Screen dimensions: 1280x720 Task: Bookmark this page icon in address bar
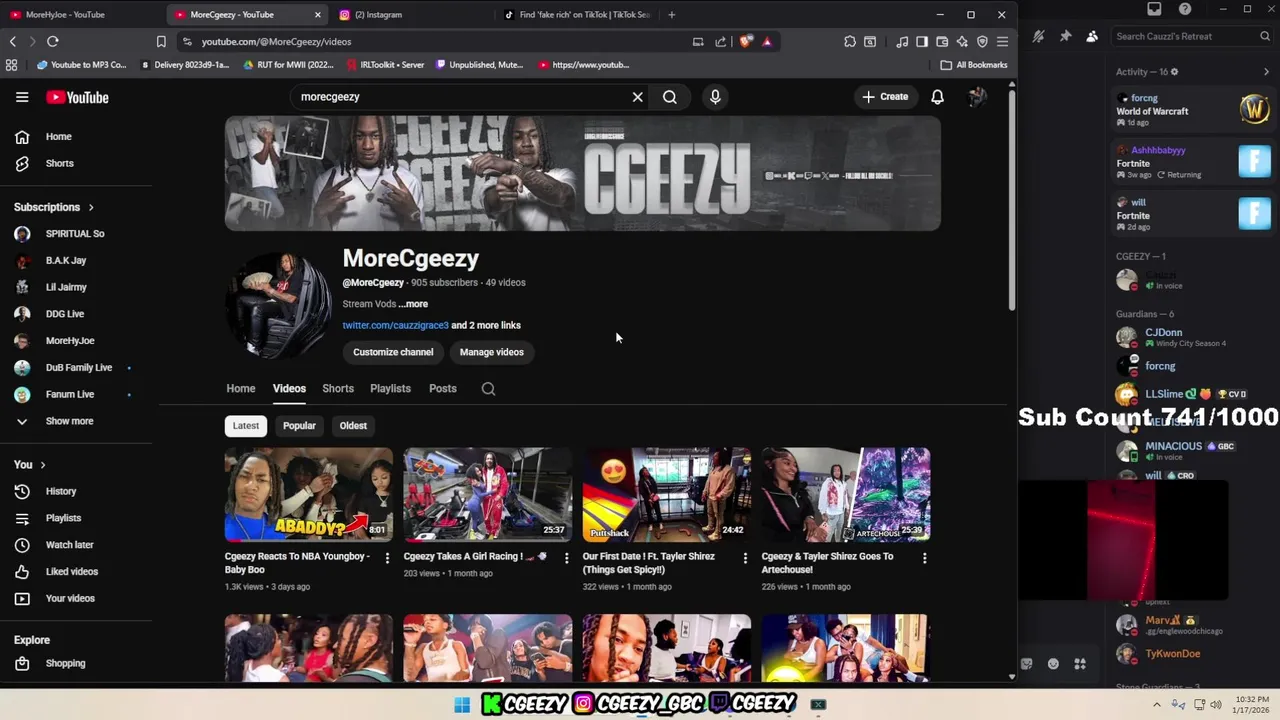pyautogui.click(x=161, y=41)
